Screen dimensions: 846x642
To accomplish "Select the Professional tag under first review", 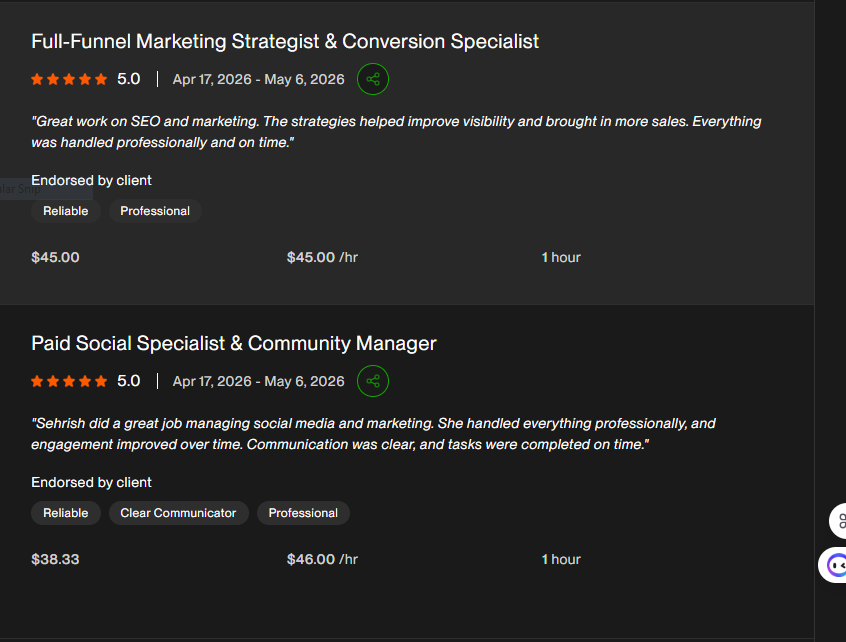I will [155, 211].
